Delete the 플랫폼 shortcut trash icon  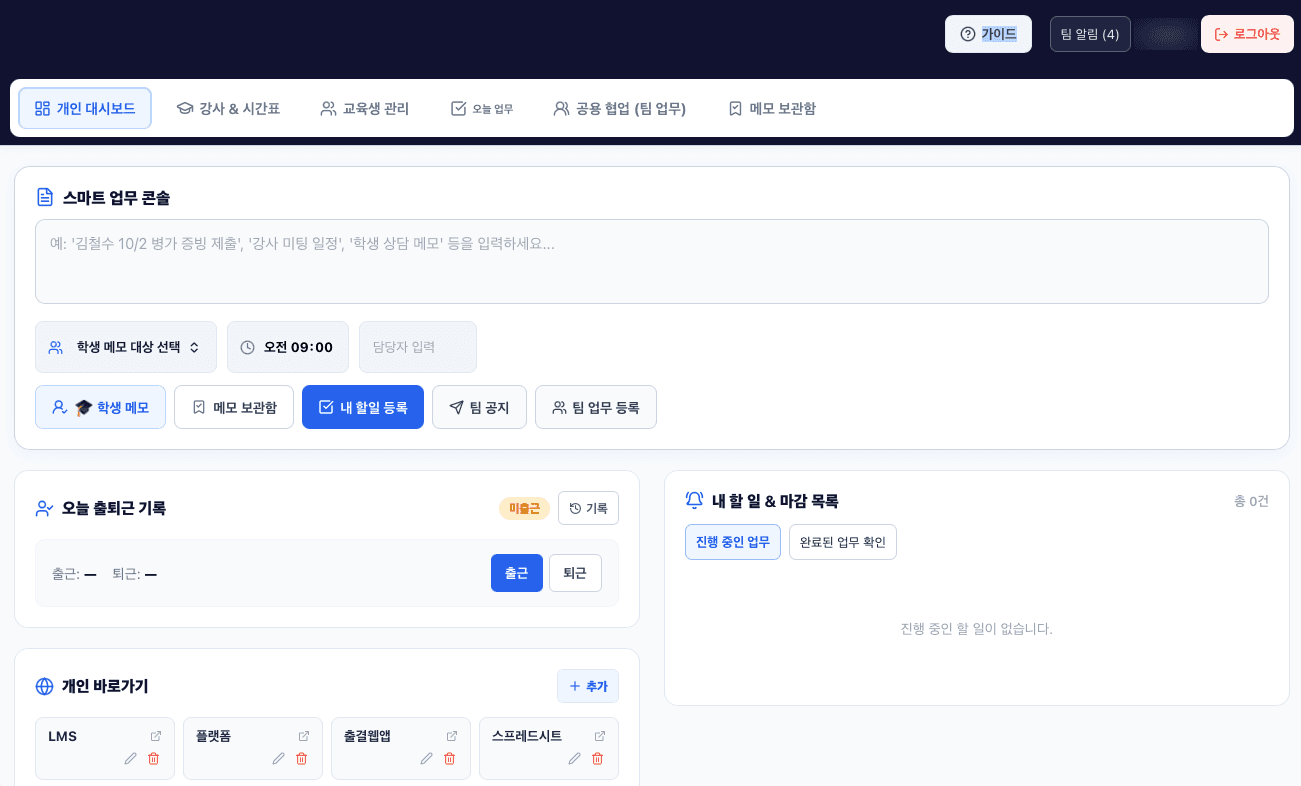(x=301, y=759)
